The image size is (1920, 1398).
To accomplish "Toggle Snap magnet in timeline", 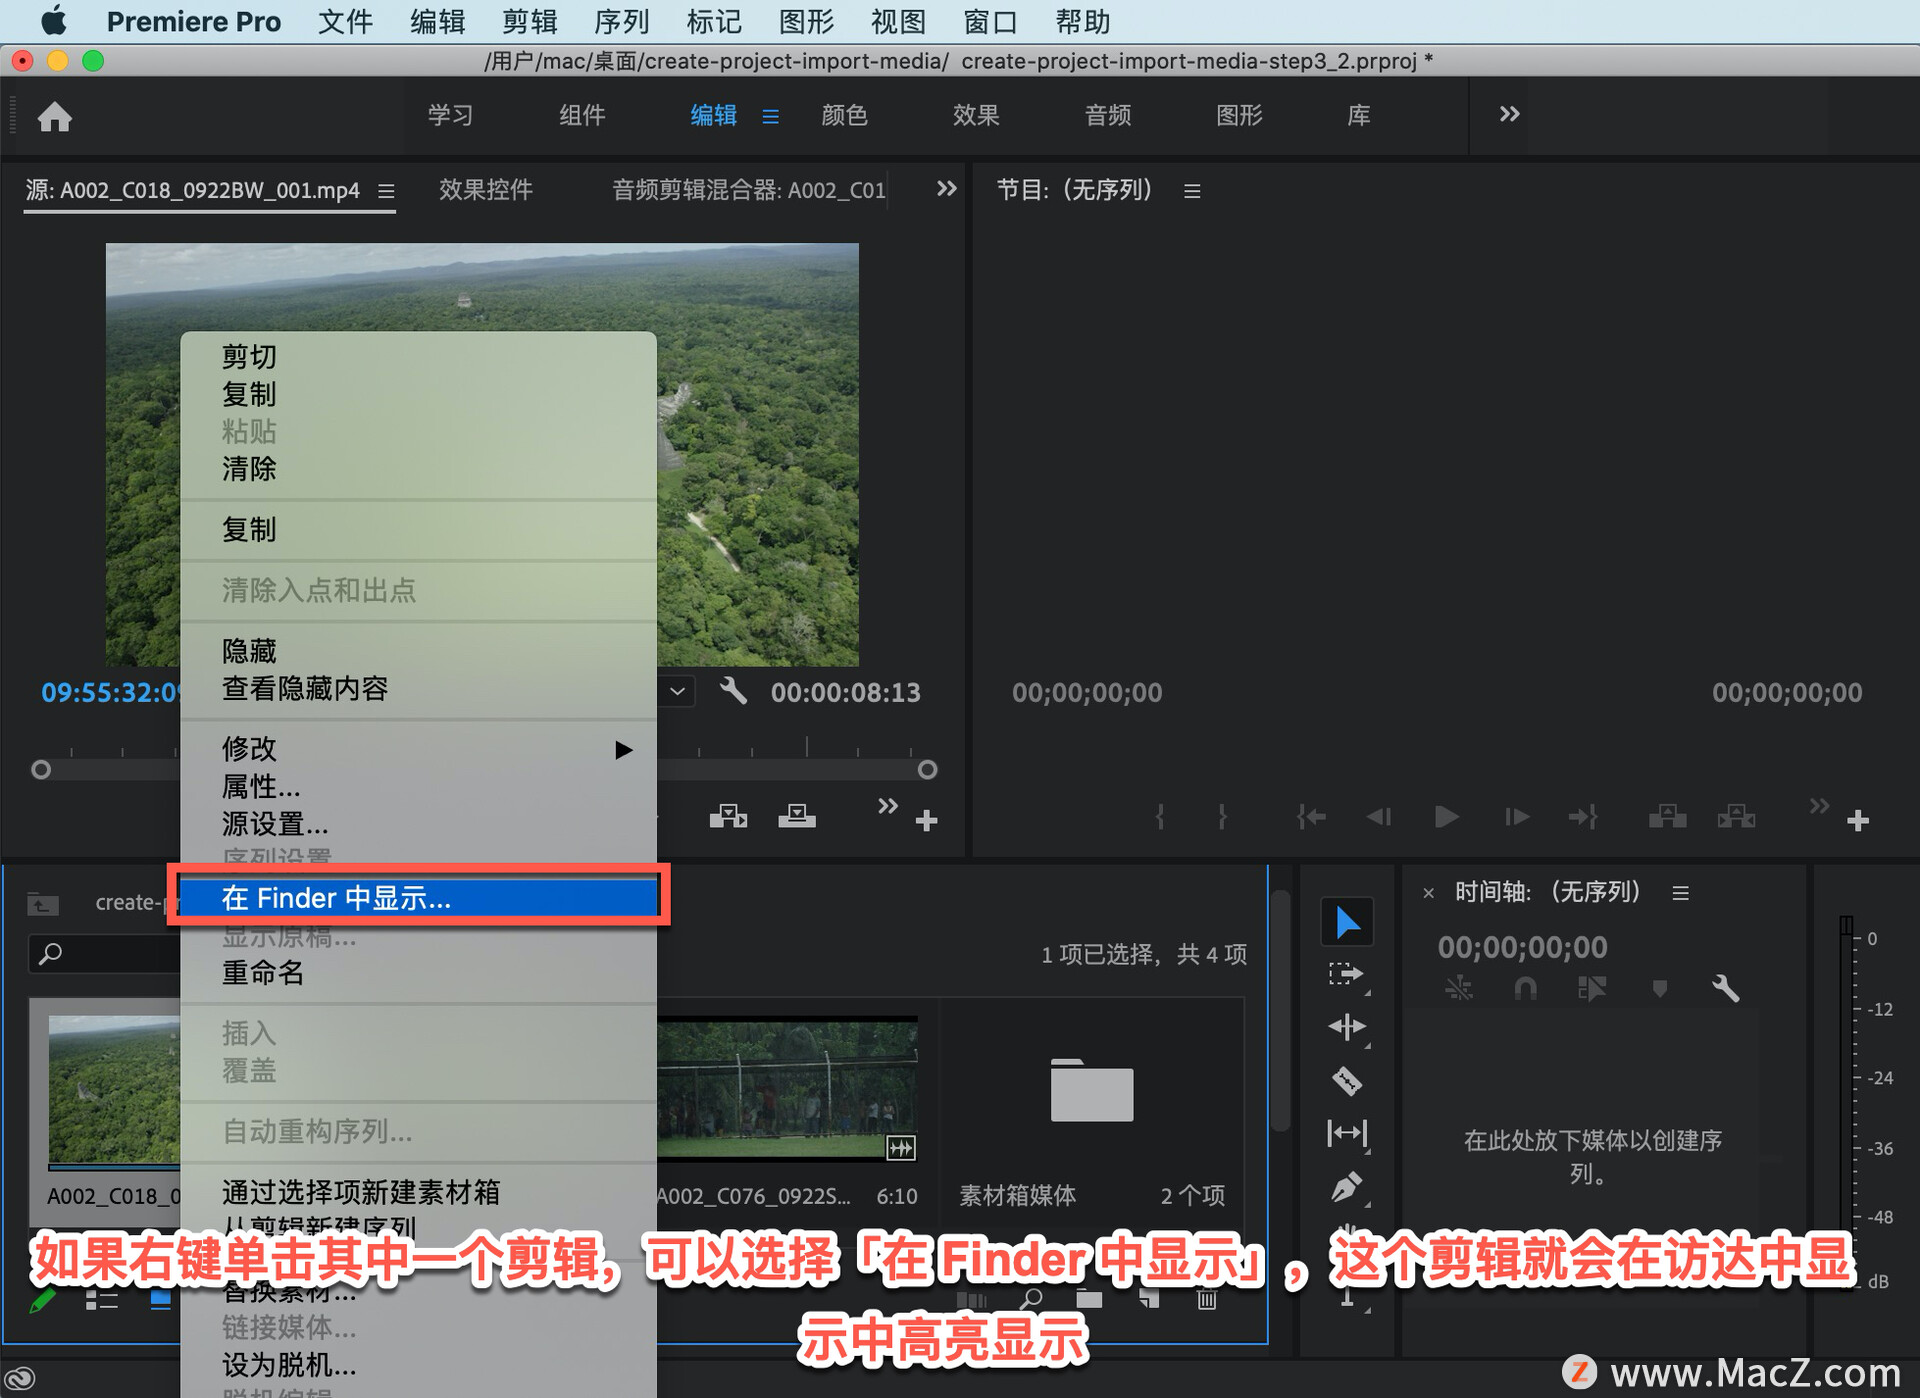I will point(1525,989).
